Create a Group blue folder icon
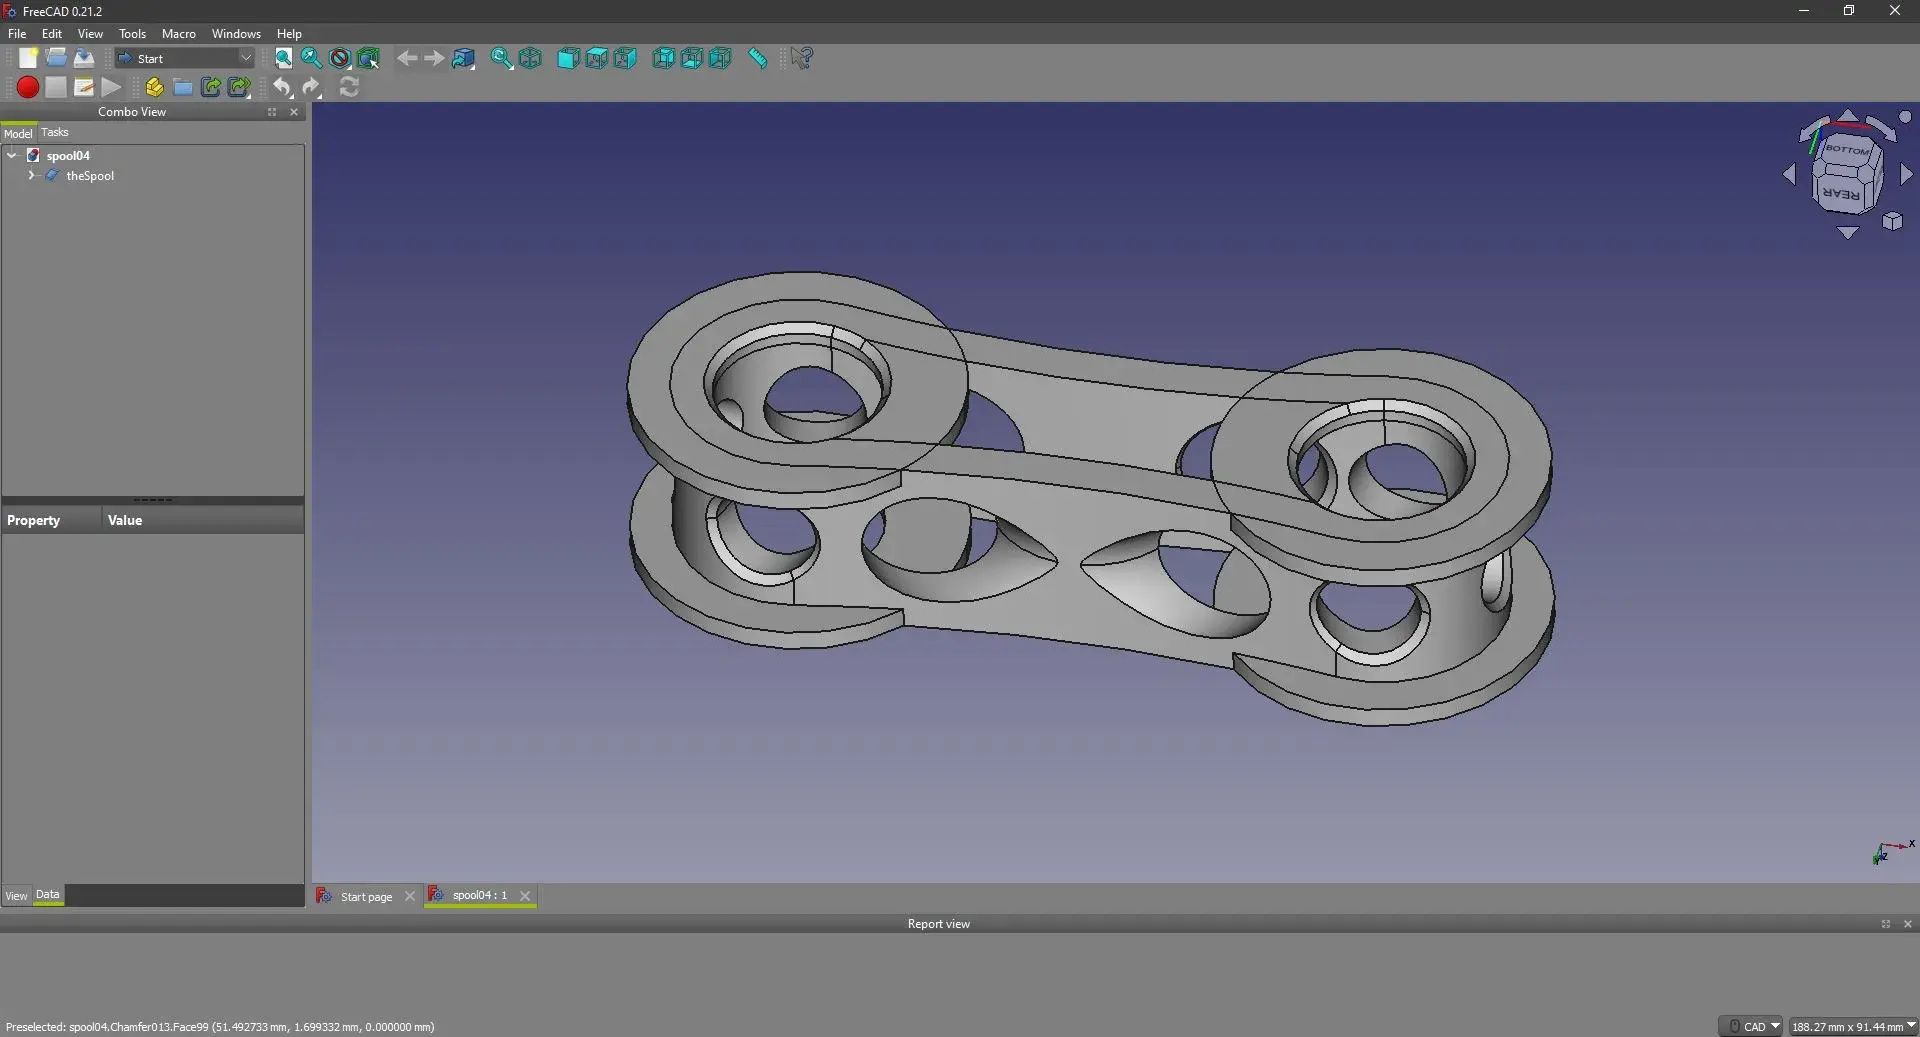This screenshot has height=1037, width=1920. pos(182,87)
